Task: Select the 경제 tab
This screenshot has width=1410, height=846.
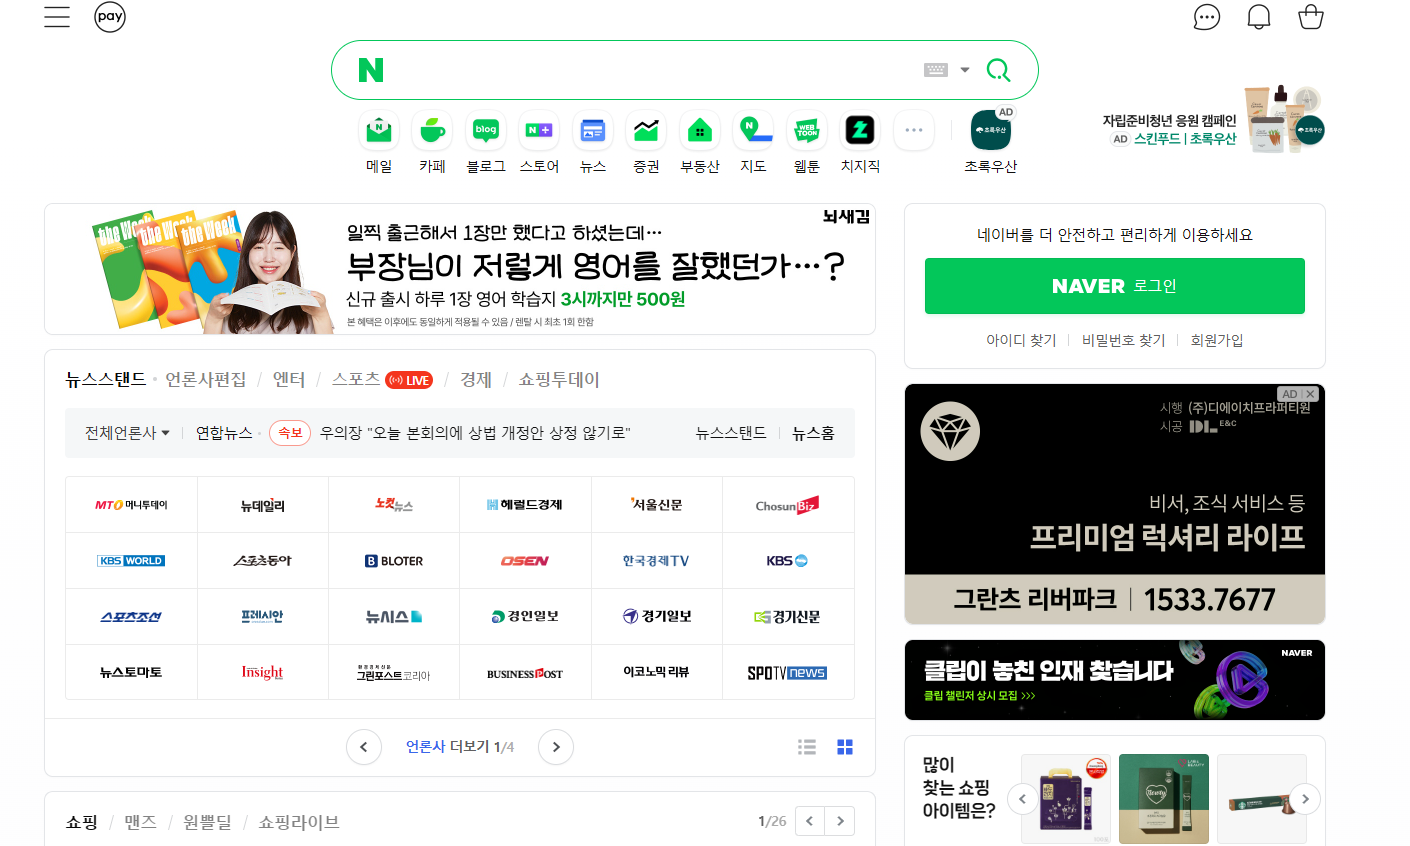Action: 476,379
